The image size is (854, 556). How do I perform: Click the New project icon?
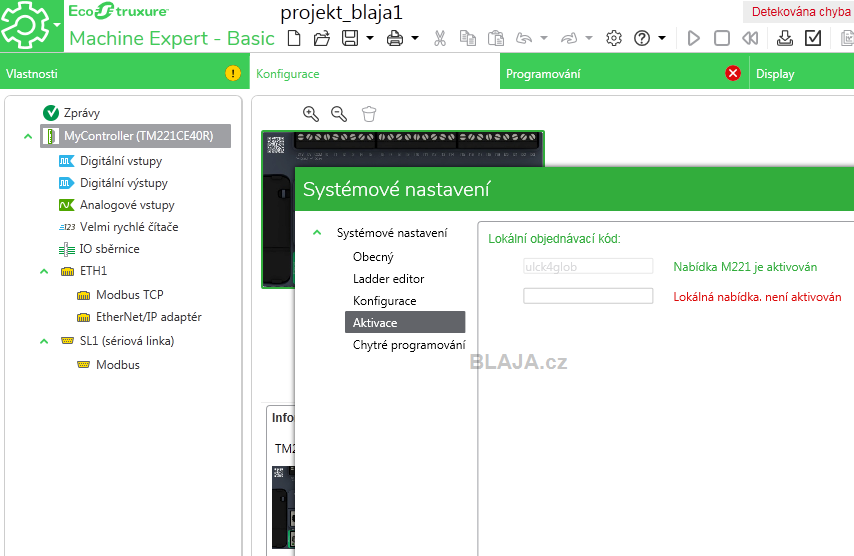pyautogui.click(x=294, y=38)
